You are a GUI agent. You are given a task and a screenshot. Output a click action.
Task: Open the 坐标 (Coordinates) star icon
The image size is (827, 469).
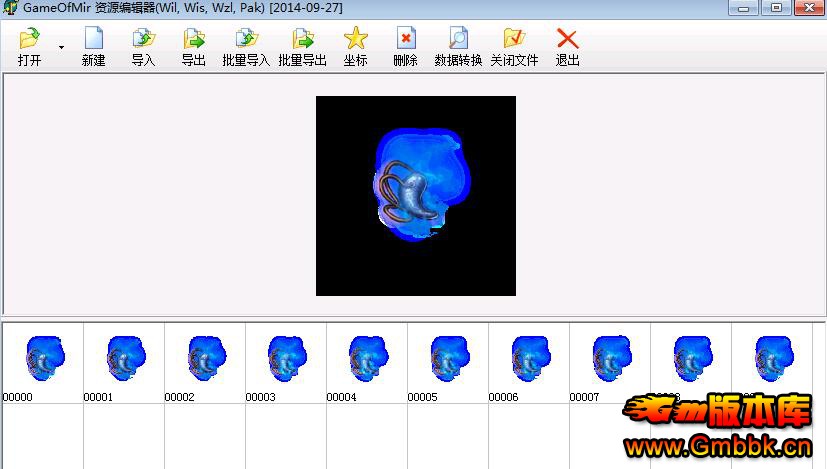point(355,41)
